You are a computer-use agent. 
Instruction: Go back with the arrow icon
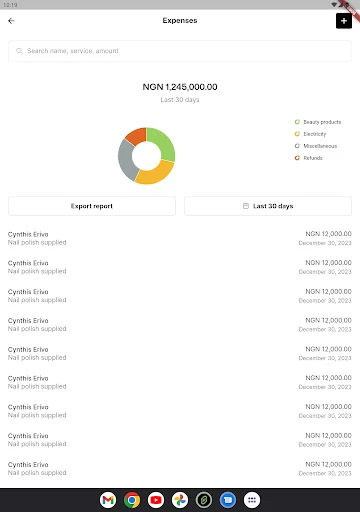(x=11, y=21)
